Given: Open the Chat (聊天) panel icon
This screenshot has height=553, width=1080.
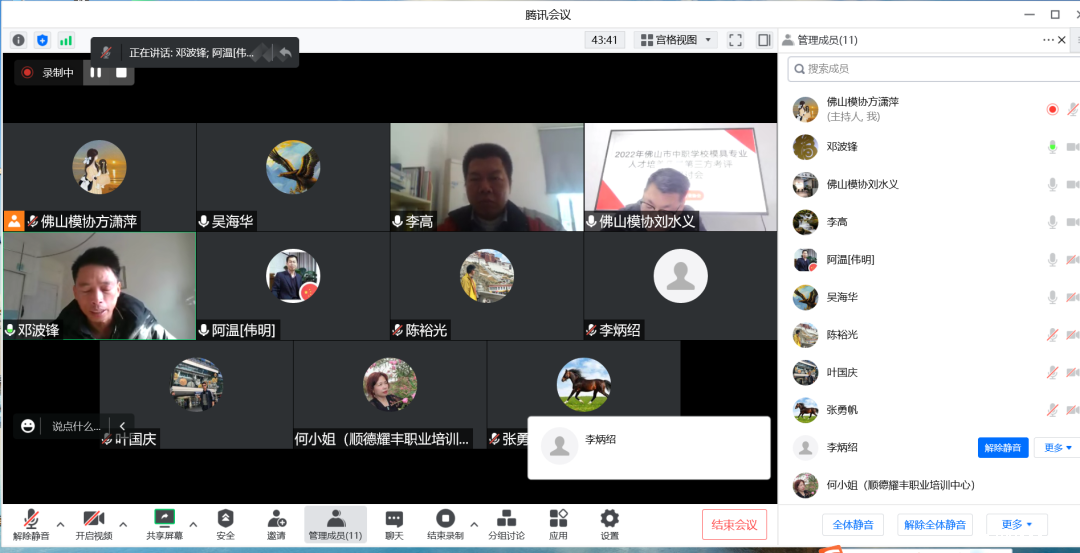Looking at the screenshot, I should point(394,518).
